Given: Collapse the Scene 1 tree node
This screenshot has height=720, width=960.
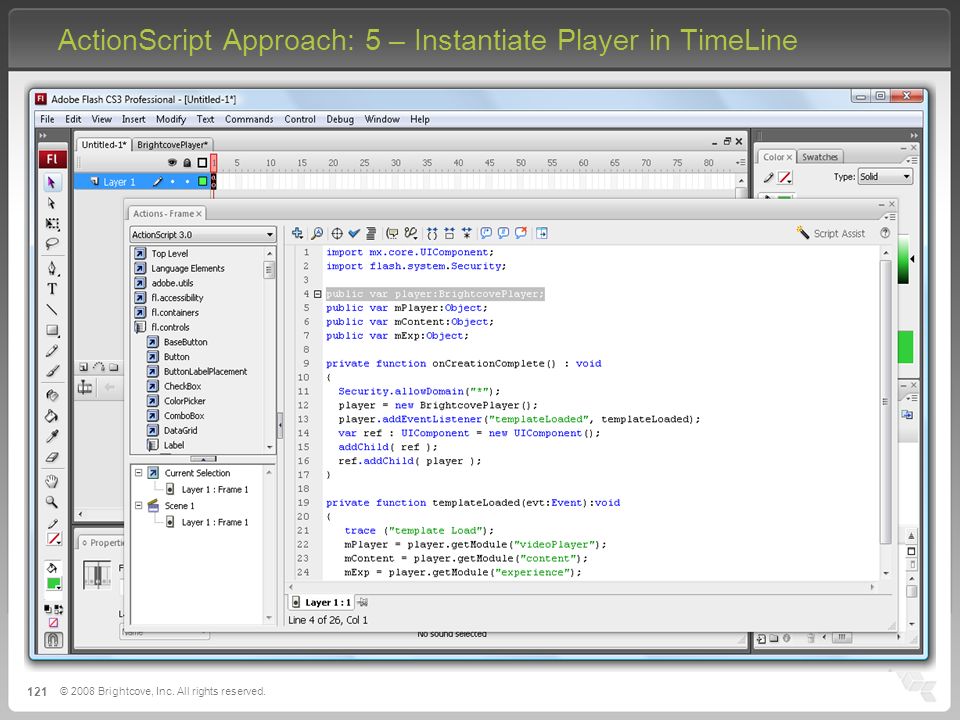Looking at the screenshot, I should (138, 506).
